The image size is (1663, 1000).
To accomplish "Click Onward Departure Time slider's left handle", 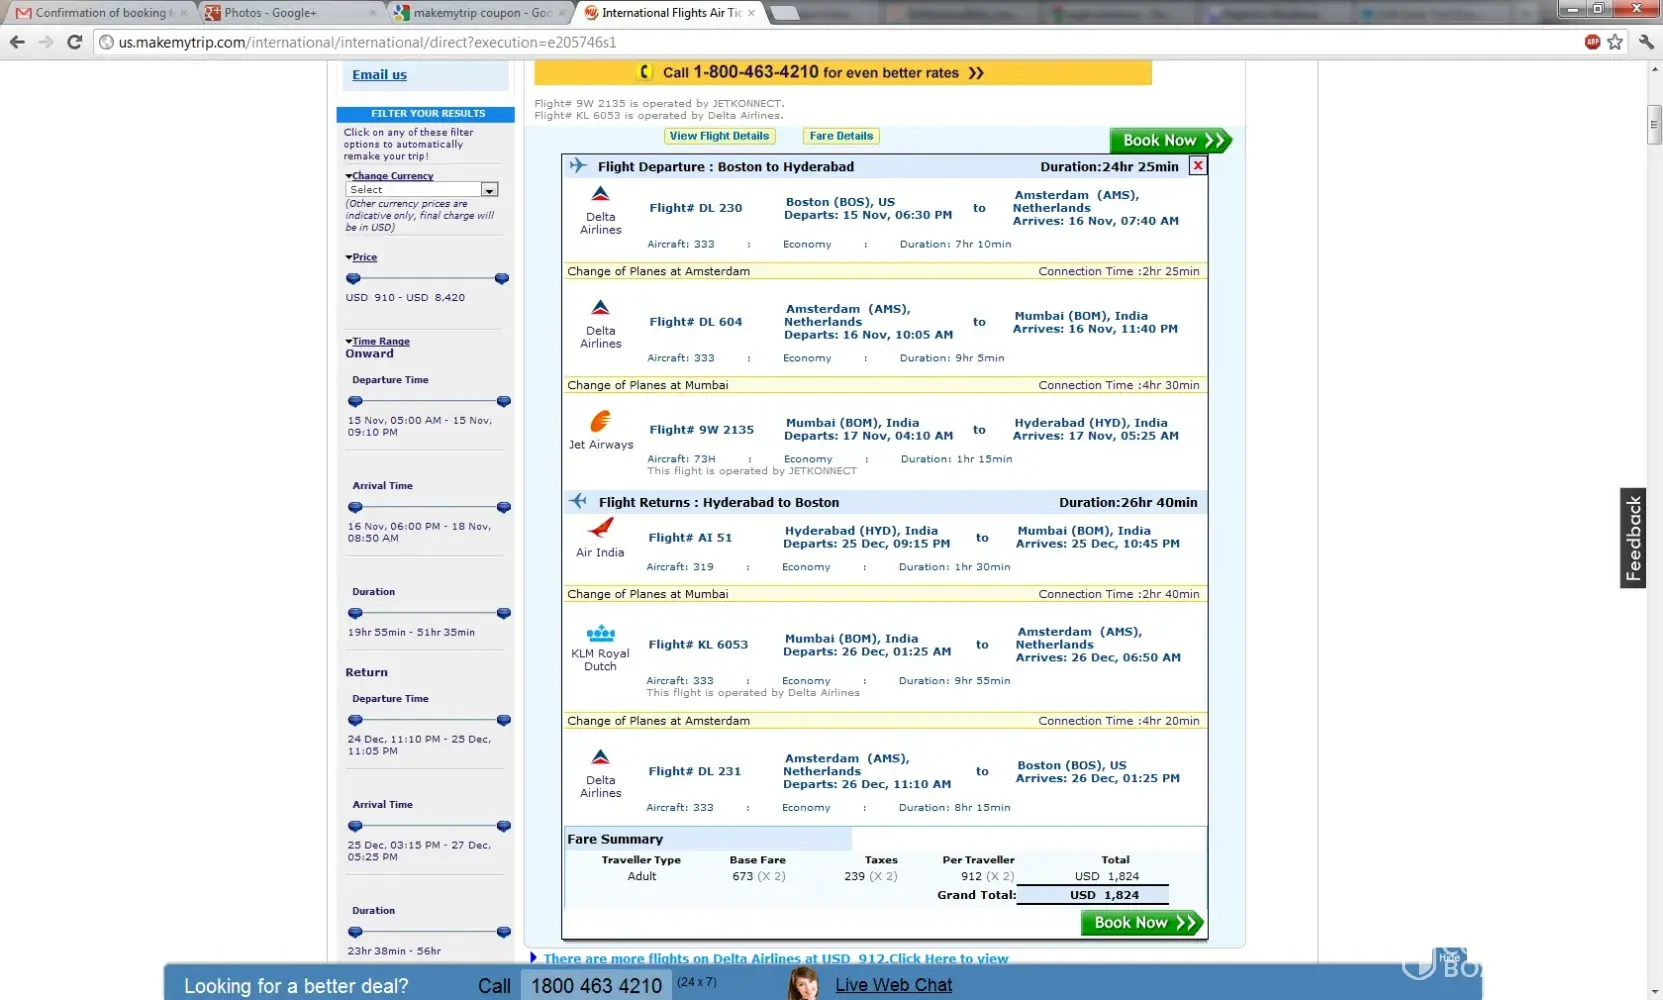I will [x=355, y=401].
